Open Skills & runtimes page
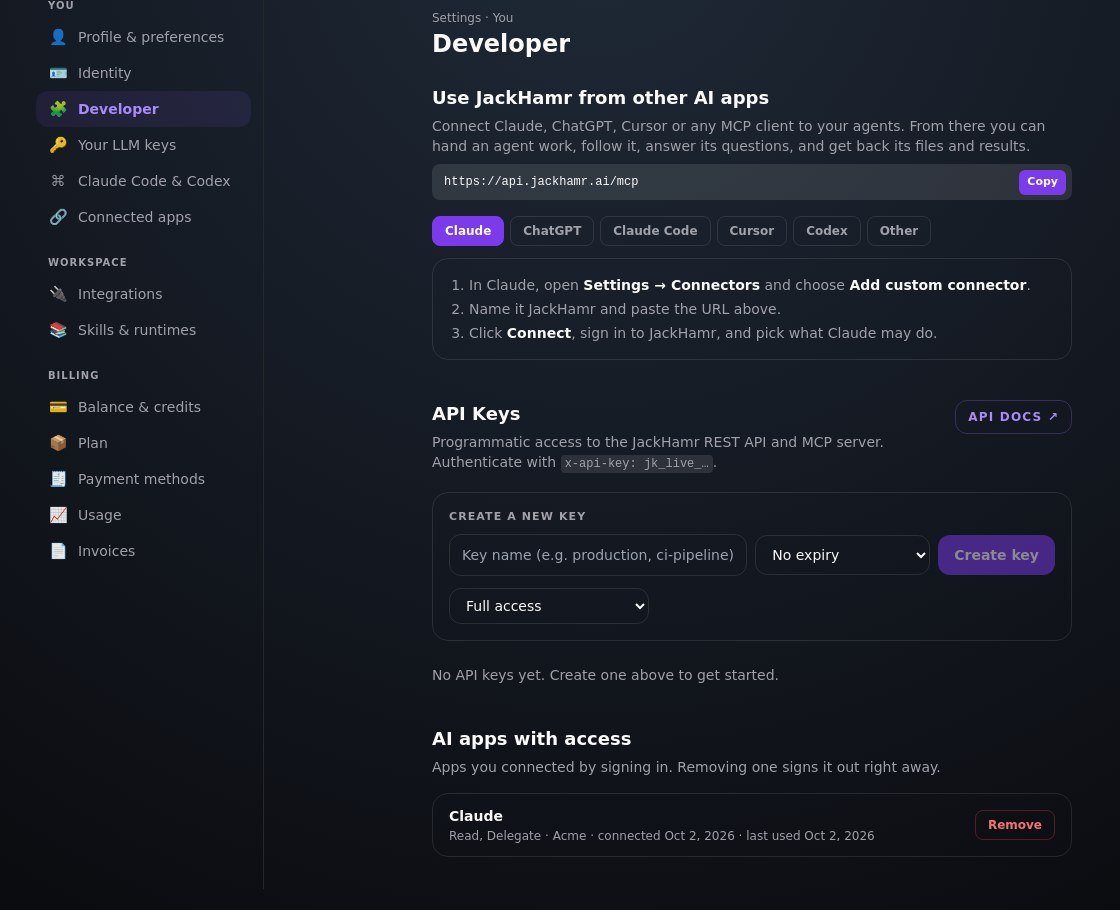 [x=143, y=330]
